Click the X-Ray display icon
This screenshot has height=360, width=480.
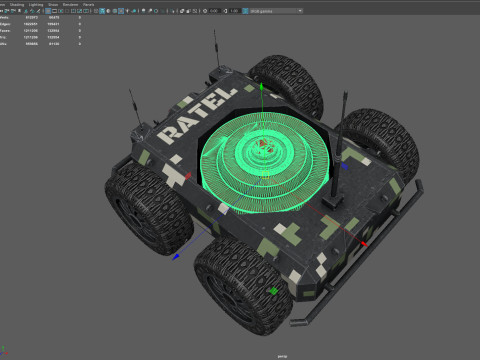tap(182, 11)
